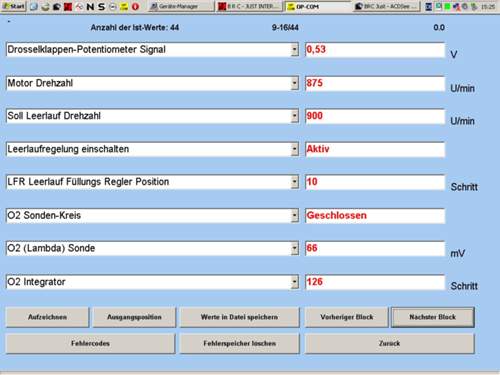The width and height of the screenshot is (500, 375).
Task: Click the dark blue system tray icon left of clock area
Action: pyautogui.click(x=429, y=6)
